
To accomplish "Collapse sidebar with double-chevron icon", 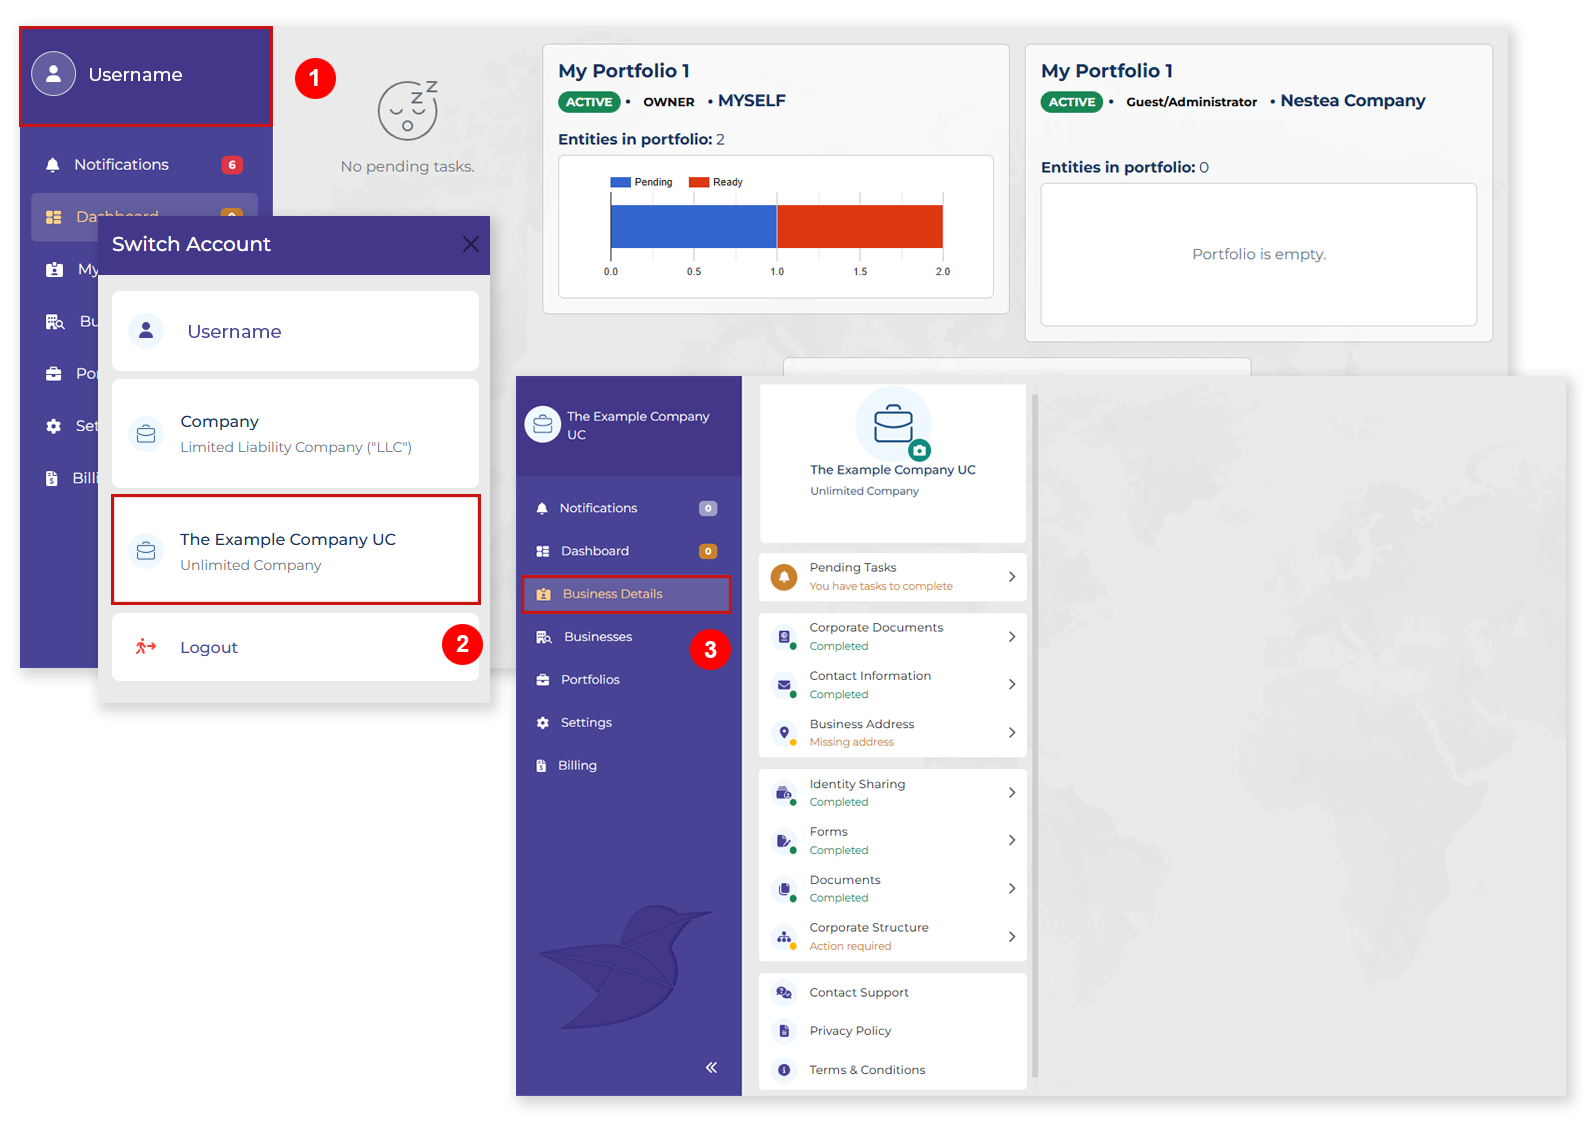I will (x=711, y=1067).
